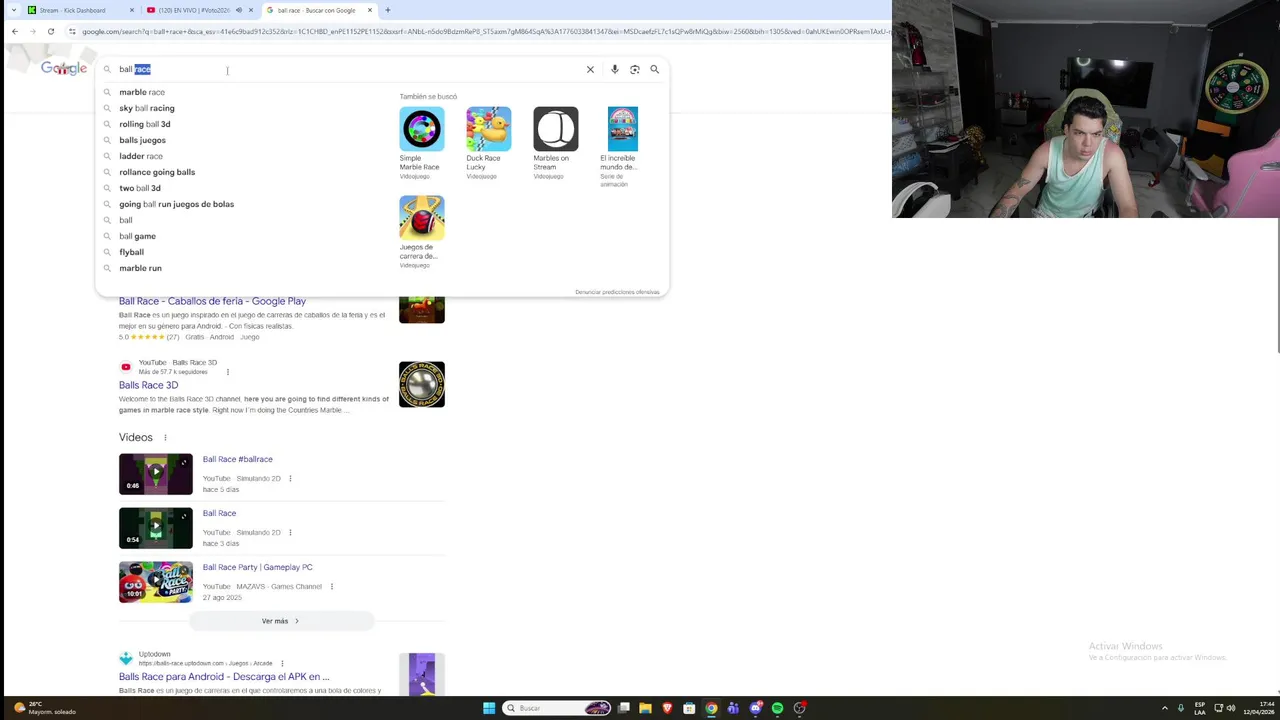Open the Balls Race 3D channel logo thumbnail
The image size is (1280, 720).
pyautogui.click(x=421, y=384)
